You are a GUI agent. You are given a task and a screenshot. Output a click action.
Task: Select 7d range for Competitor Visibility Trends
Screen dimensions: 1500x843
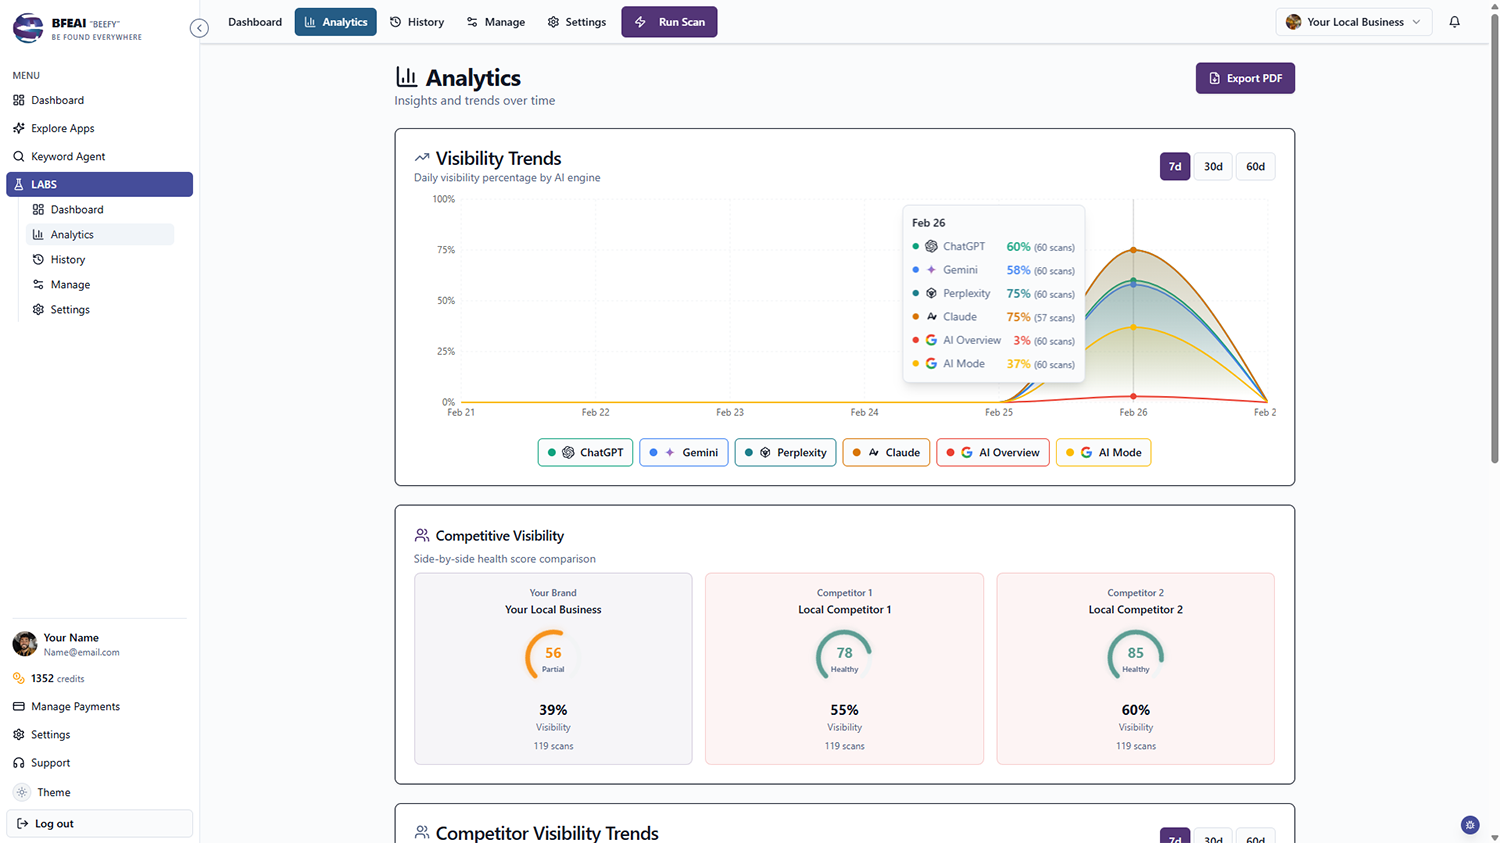(1175, 836)
